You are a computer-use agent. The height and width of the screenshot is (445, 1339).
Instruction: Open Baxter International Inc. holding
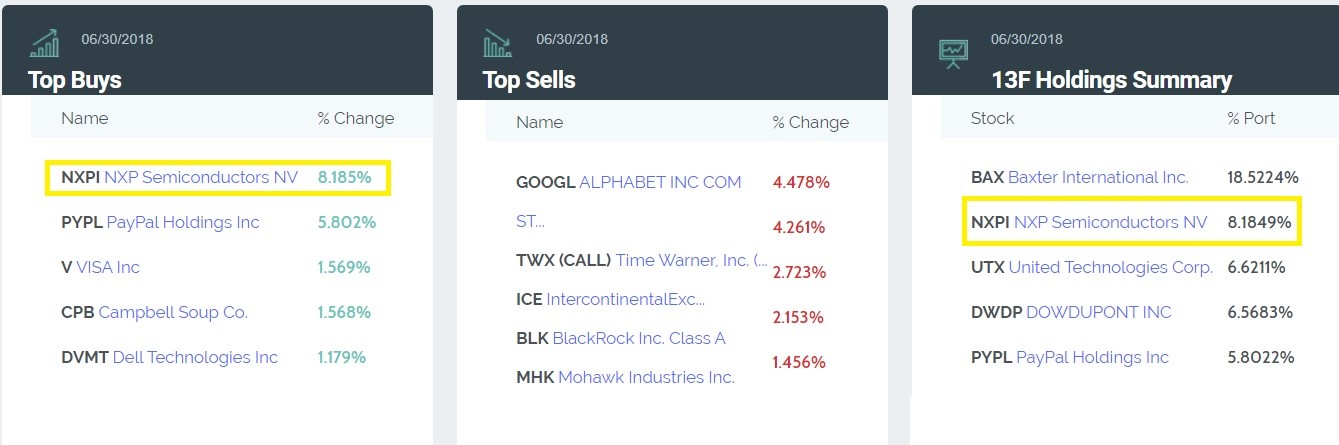pyautogui.click(x=1098, y=177)
